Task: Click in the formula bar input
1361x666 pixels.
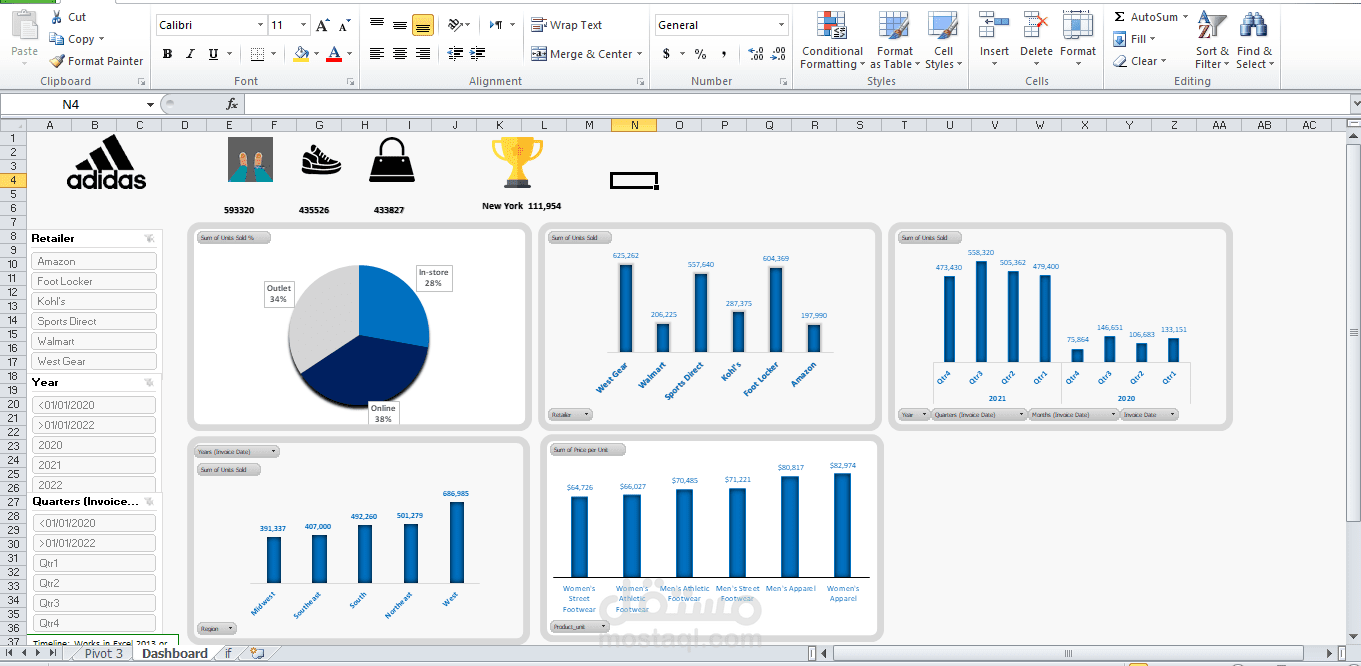Action: [x=790, y=104]
